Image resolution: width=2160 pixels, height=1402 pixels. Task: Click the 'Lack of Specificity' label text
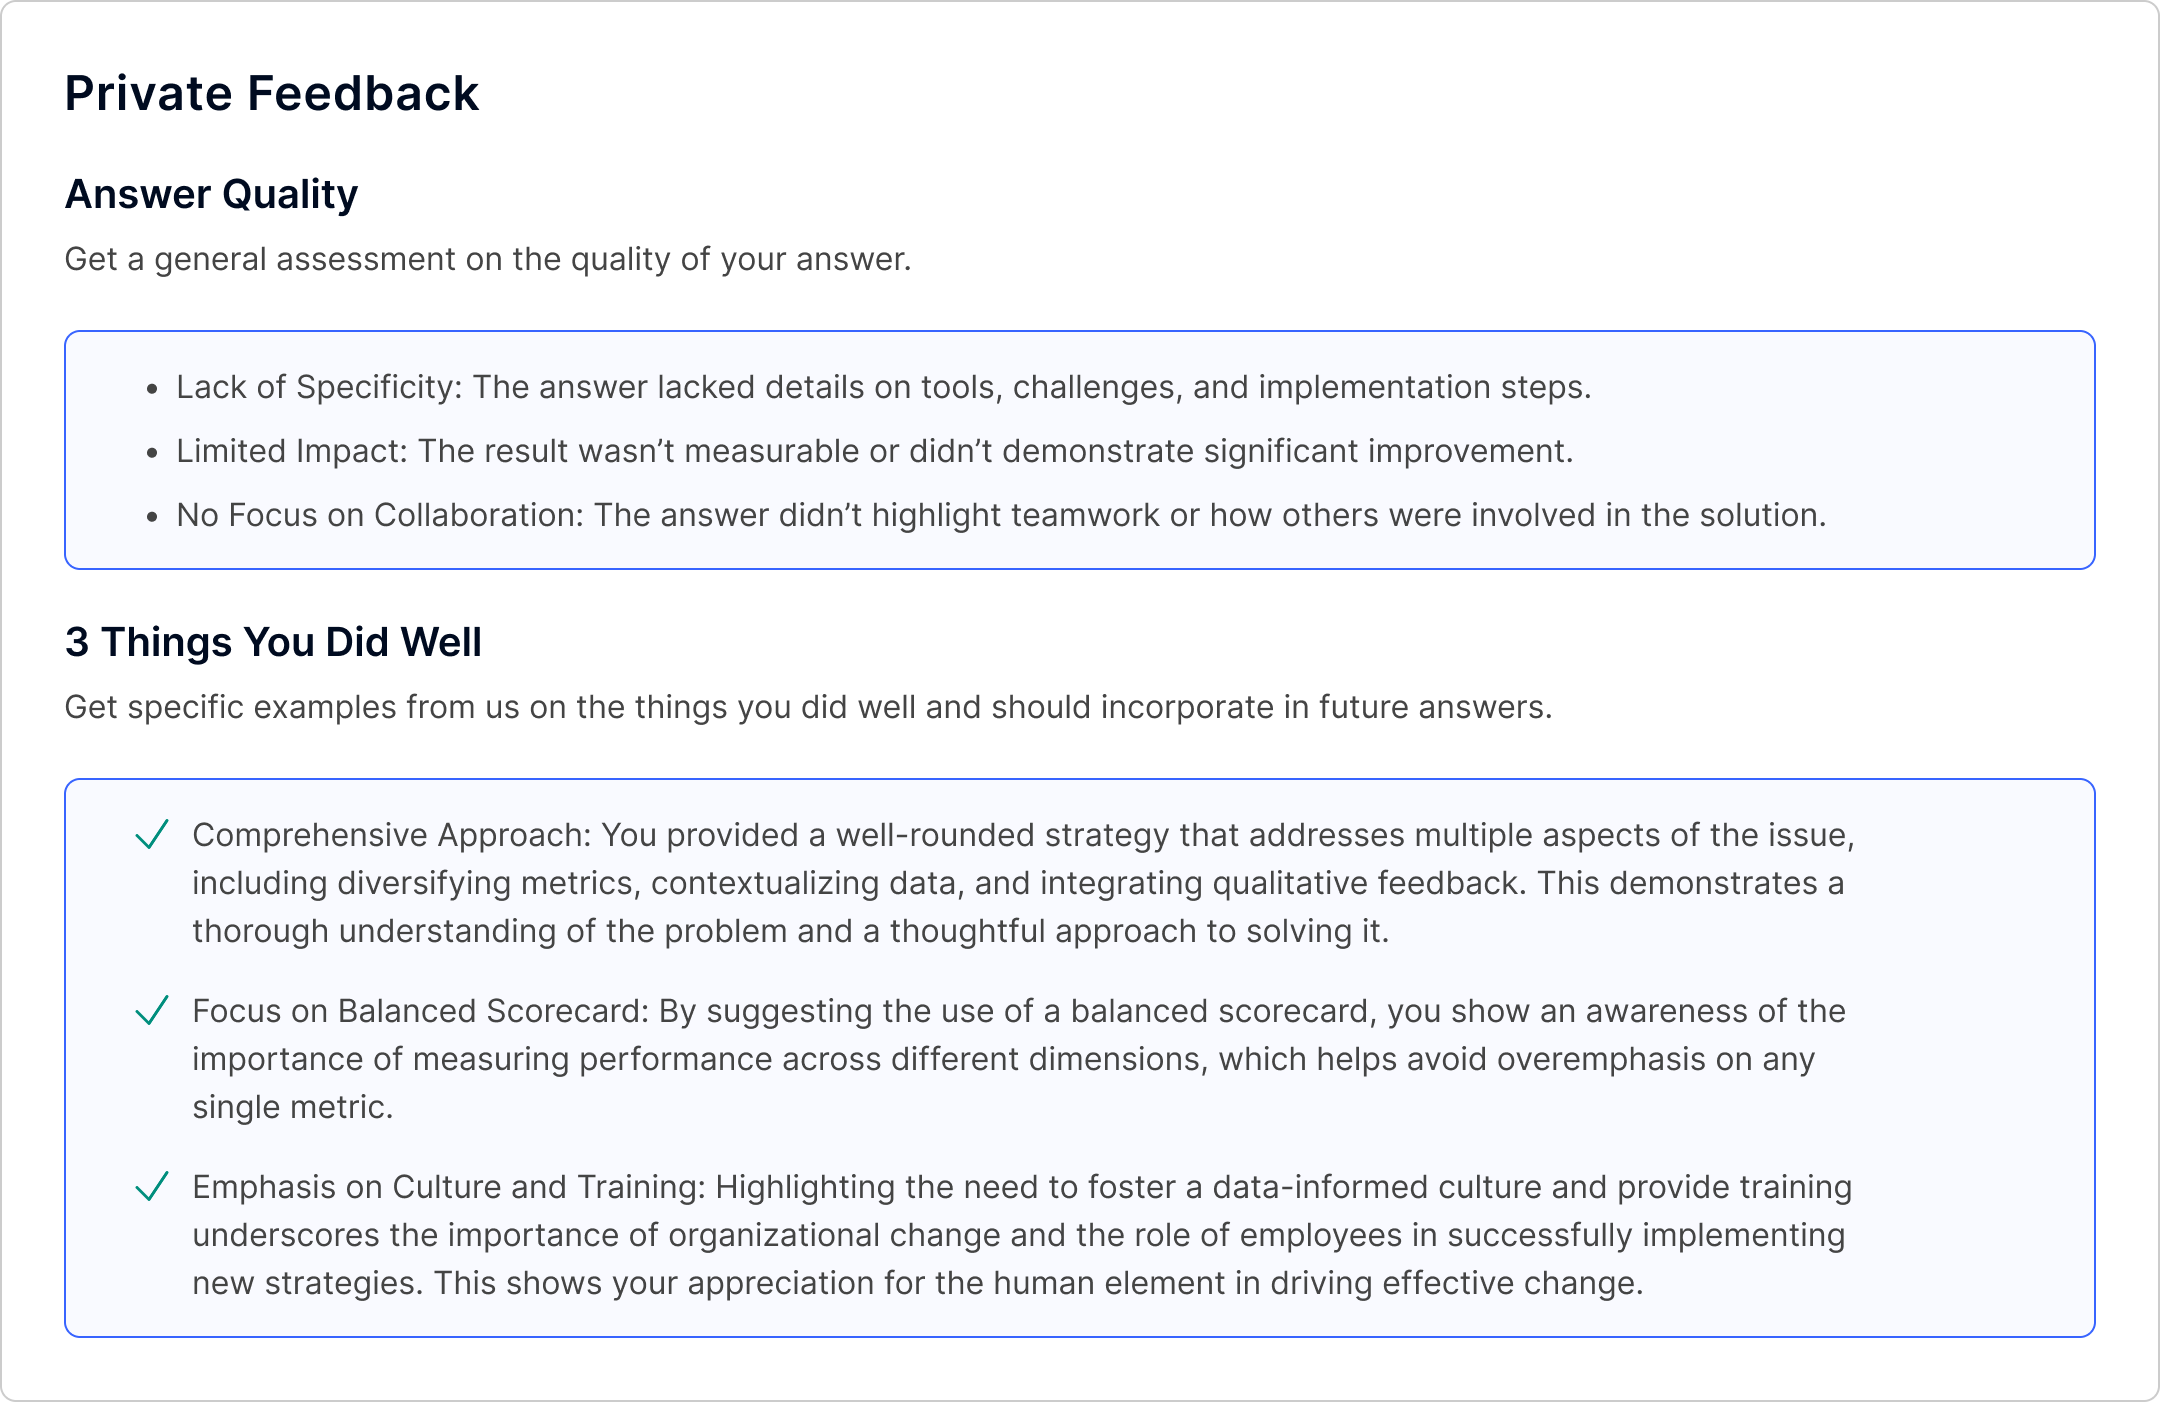click(318, 387)
